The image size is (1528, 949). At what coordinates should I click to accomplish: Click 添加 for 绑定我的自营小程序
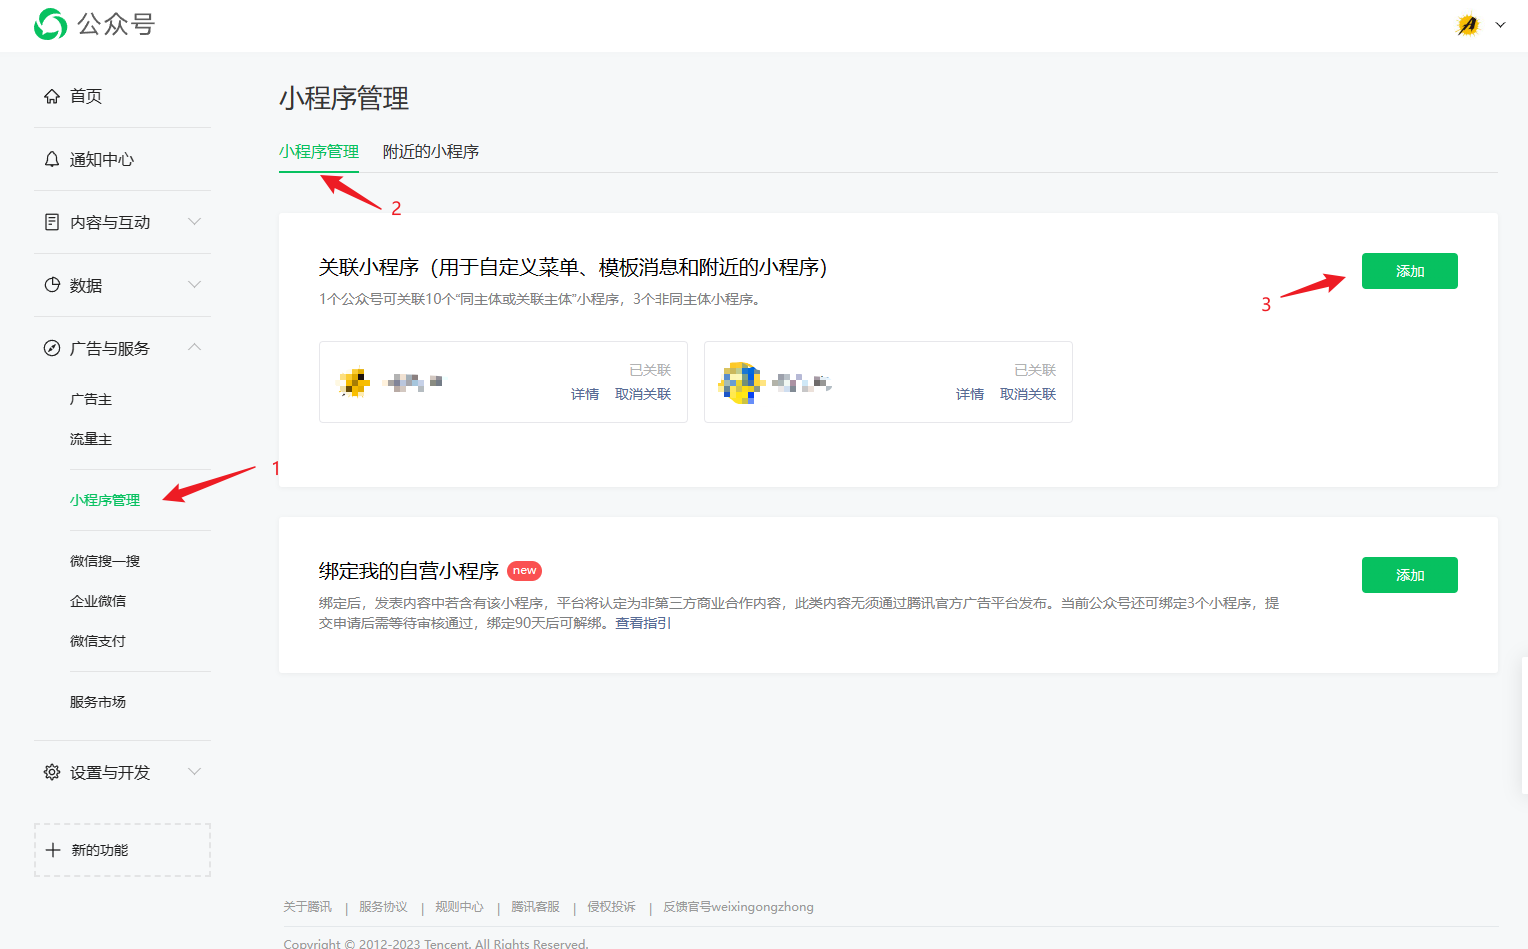1410,575
